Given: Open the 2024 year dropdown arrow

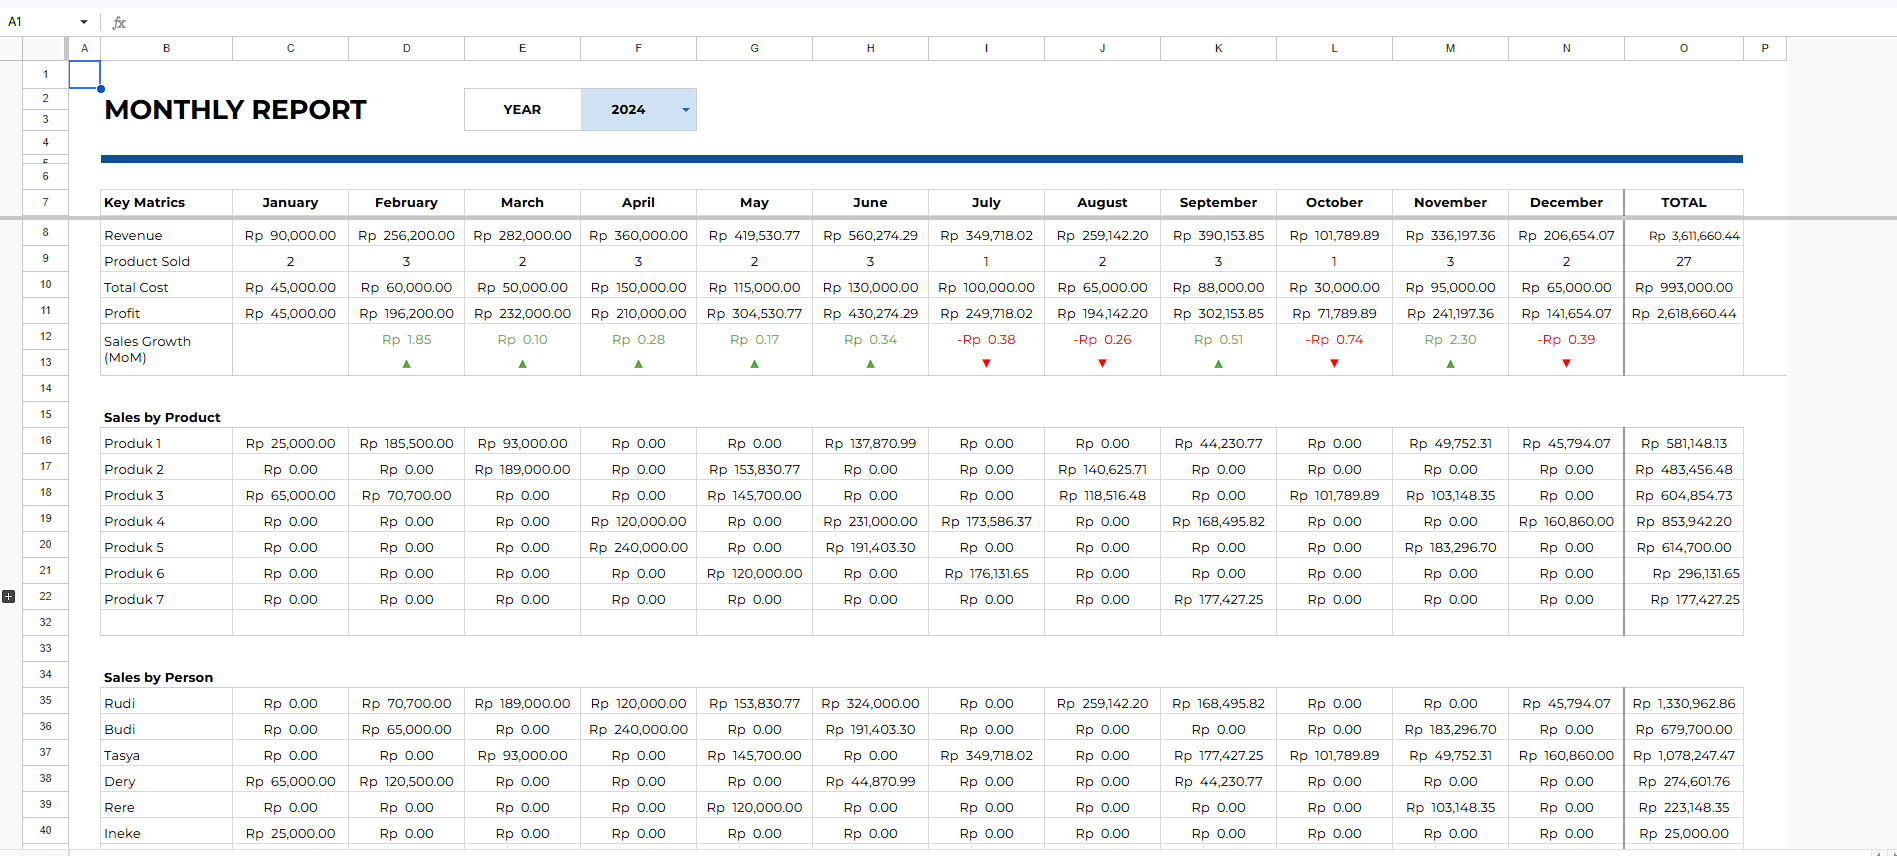Looking at the screenshot, I should point(686,110).
